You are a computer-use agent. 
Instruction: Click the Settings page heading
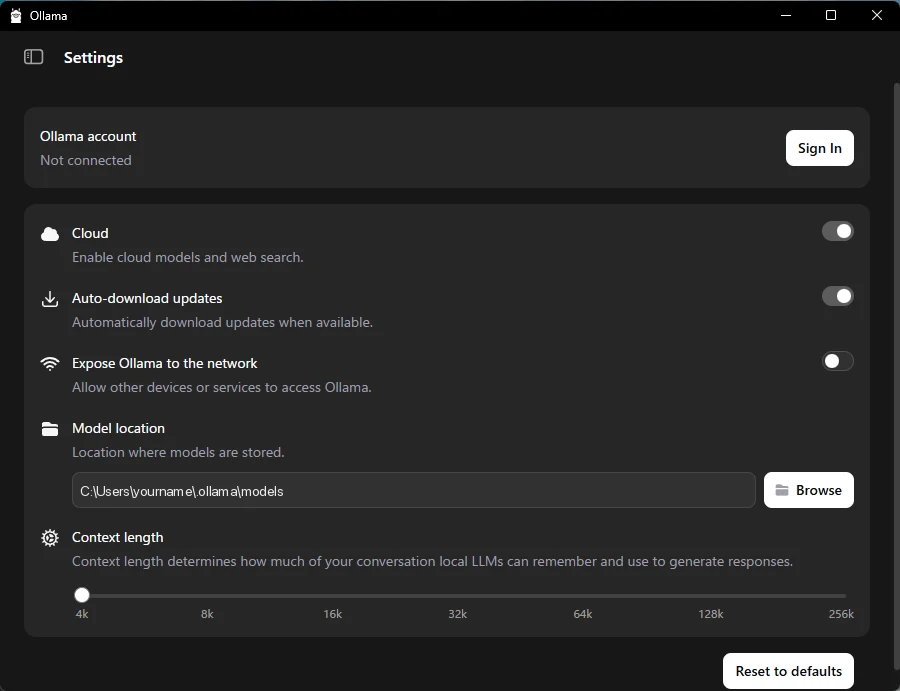[93, 58]
